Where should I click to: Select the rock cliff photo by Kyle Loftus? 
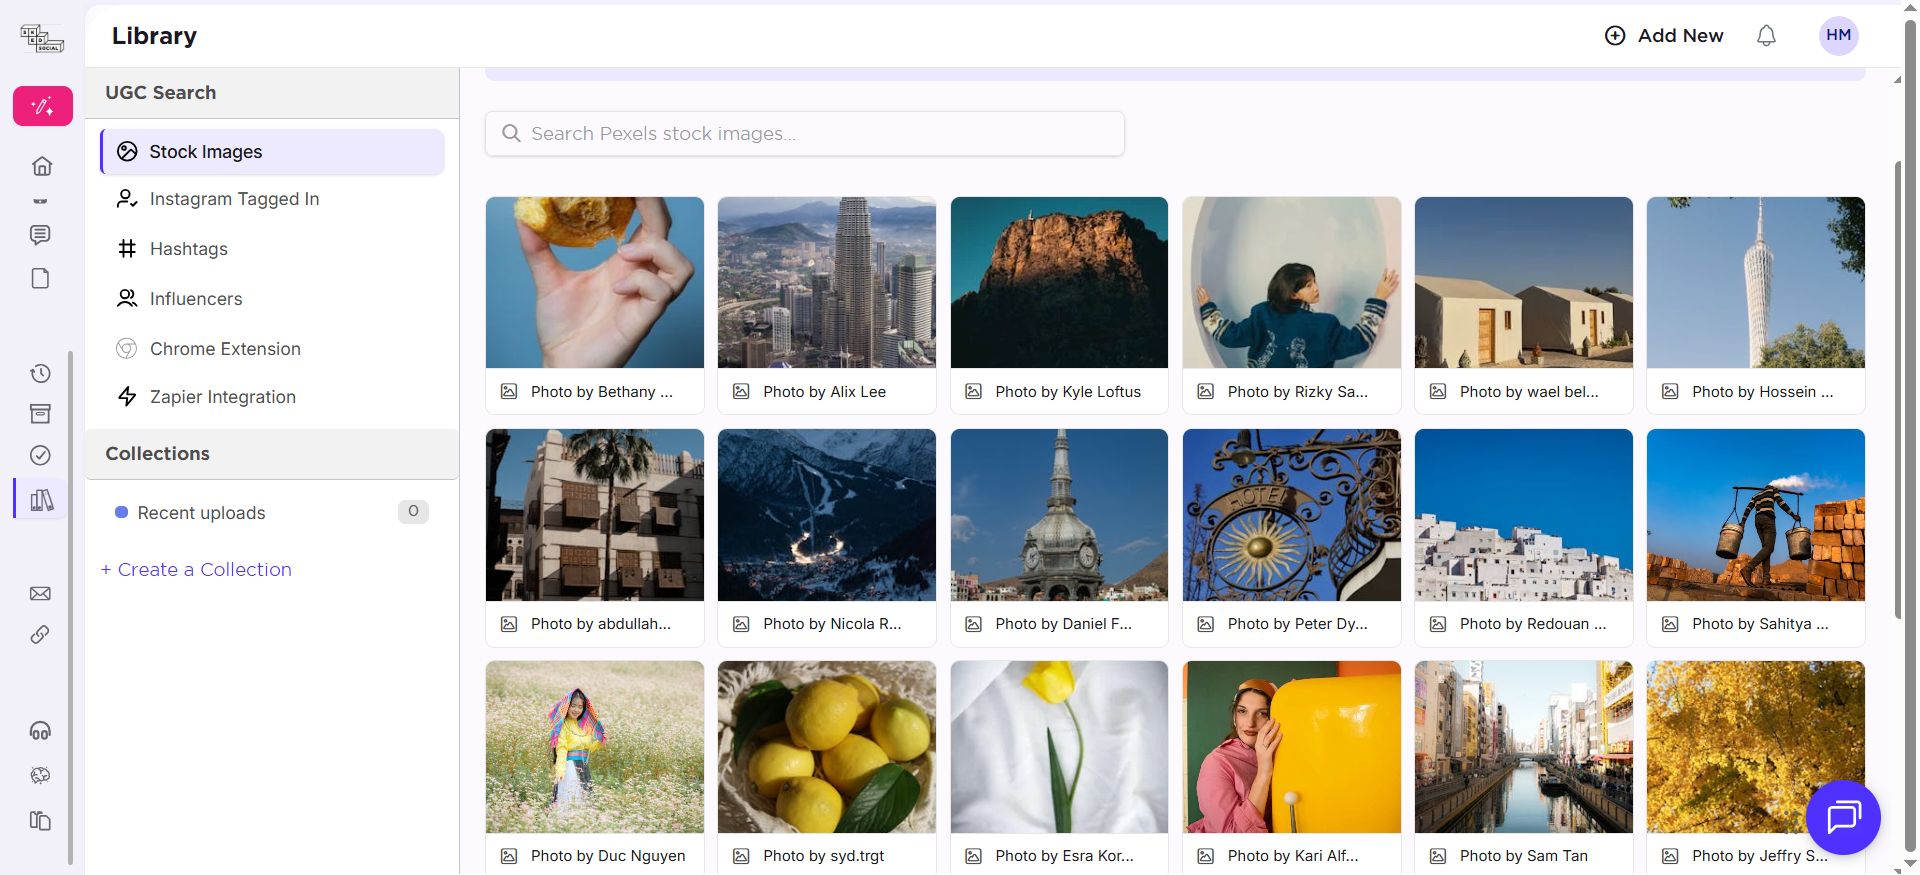coord(1059,283)
